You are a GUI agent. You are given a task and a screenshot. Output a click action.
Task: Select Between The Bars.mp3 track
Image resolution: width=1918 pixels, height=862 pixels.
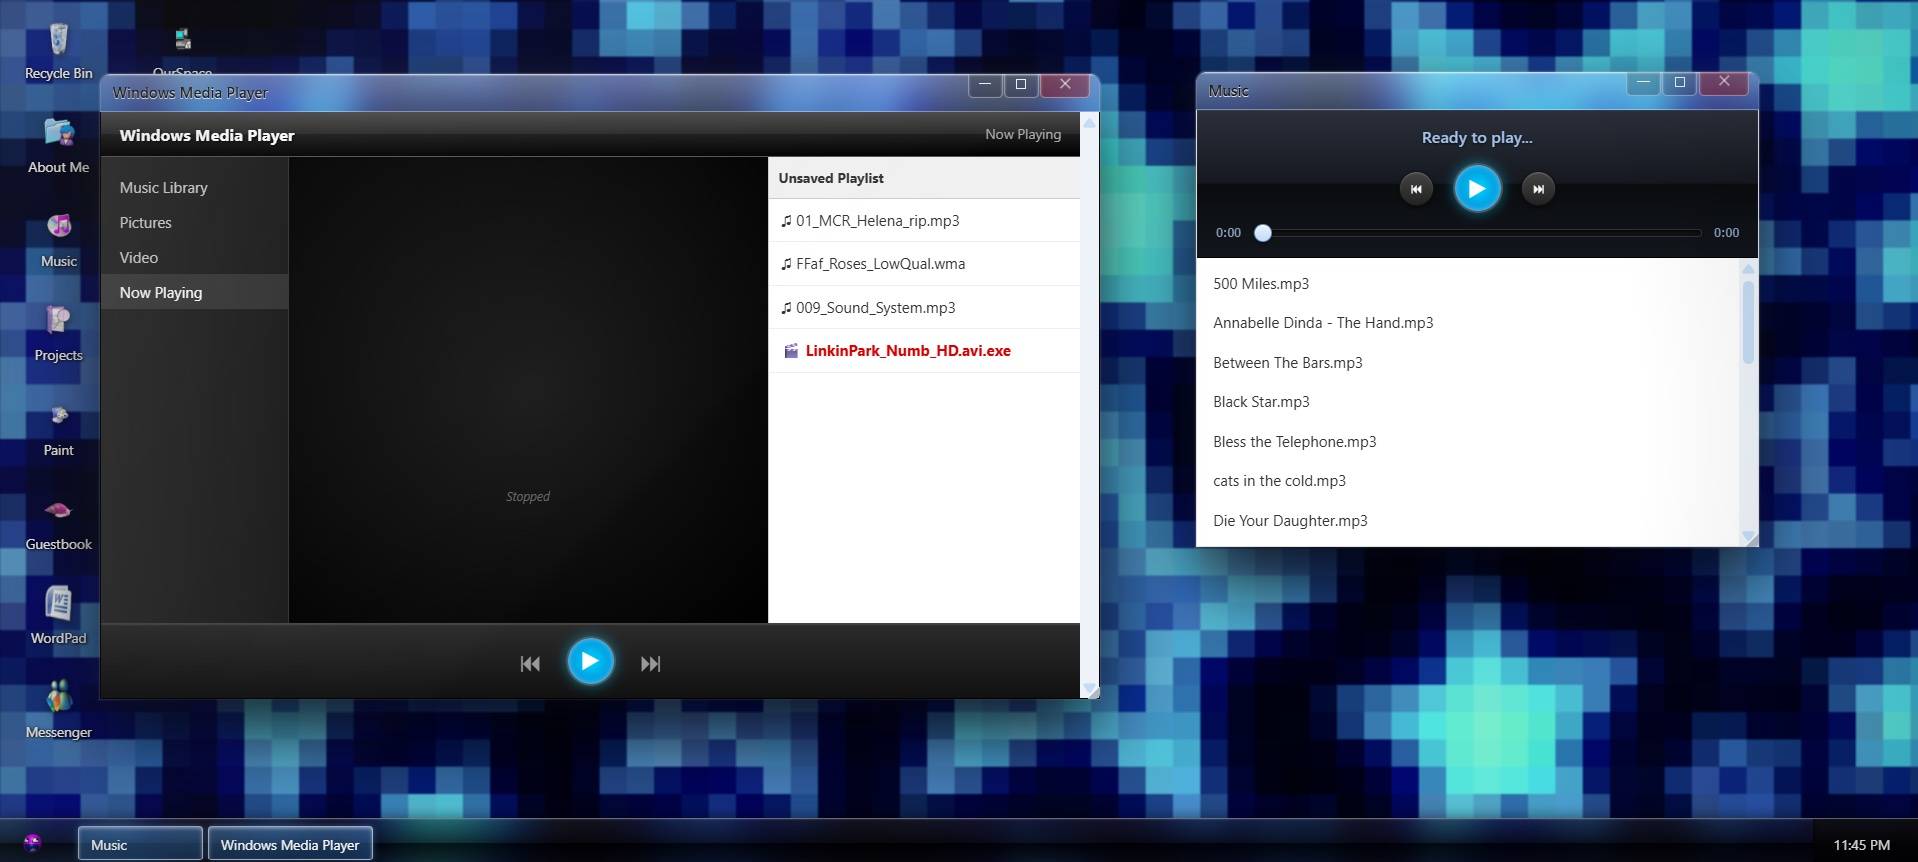click(1468, 363)
